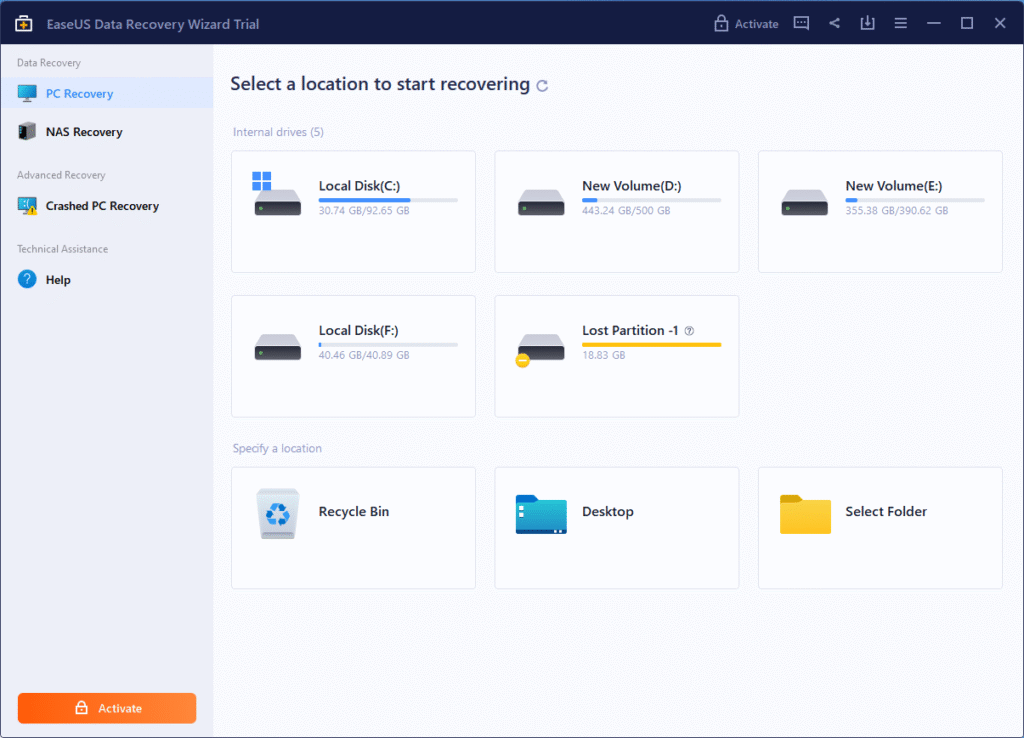Click the orange Activate button
This screenshot has width=1024, height=738.
[x=106, y=708]
